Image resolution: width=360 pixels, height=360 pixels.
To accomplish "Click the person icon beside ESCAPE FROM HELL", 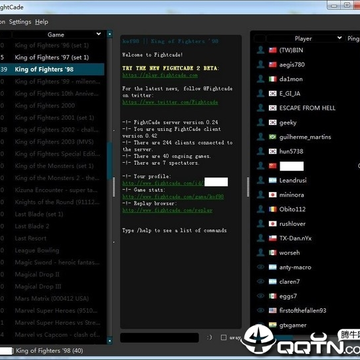I will 261,108.
